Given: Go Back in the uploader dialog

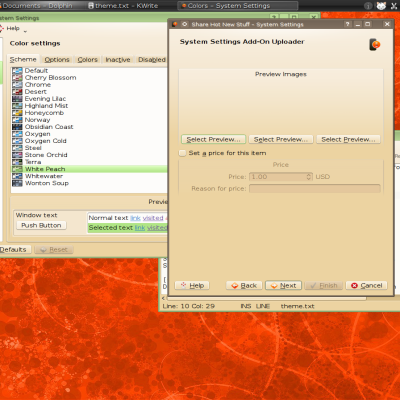Looking at the screenshot, I should (244, 286).
